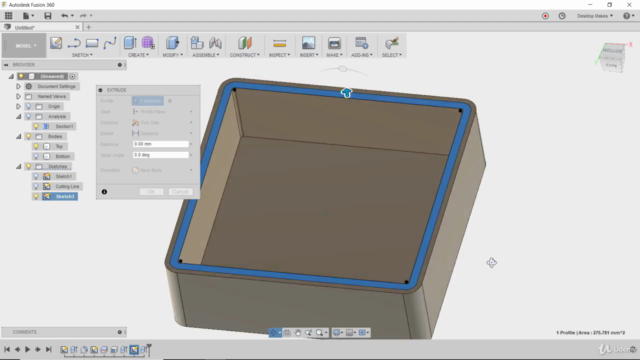Screen dimensions: 640x360
Task: Collapse the Bodies folder node
Action: (18, 136)
